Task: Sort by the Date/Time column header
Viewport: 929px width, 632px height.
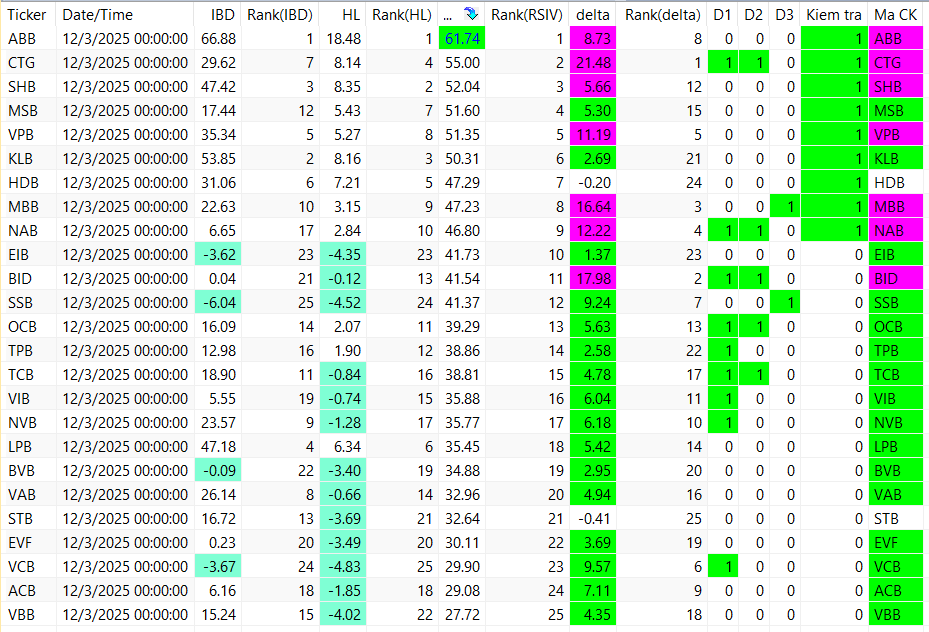Action: [x=98, y=14]
